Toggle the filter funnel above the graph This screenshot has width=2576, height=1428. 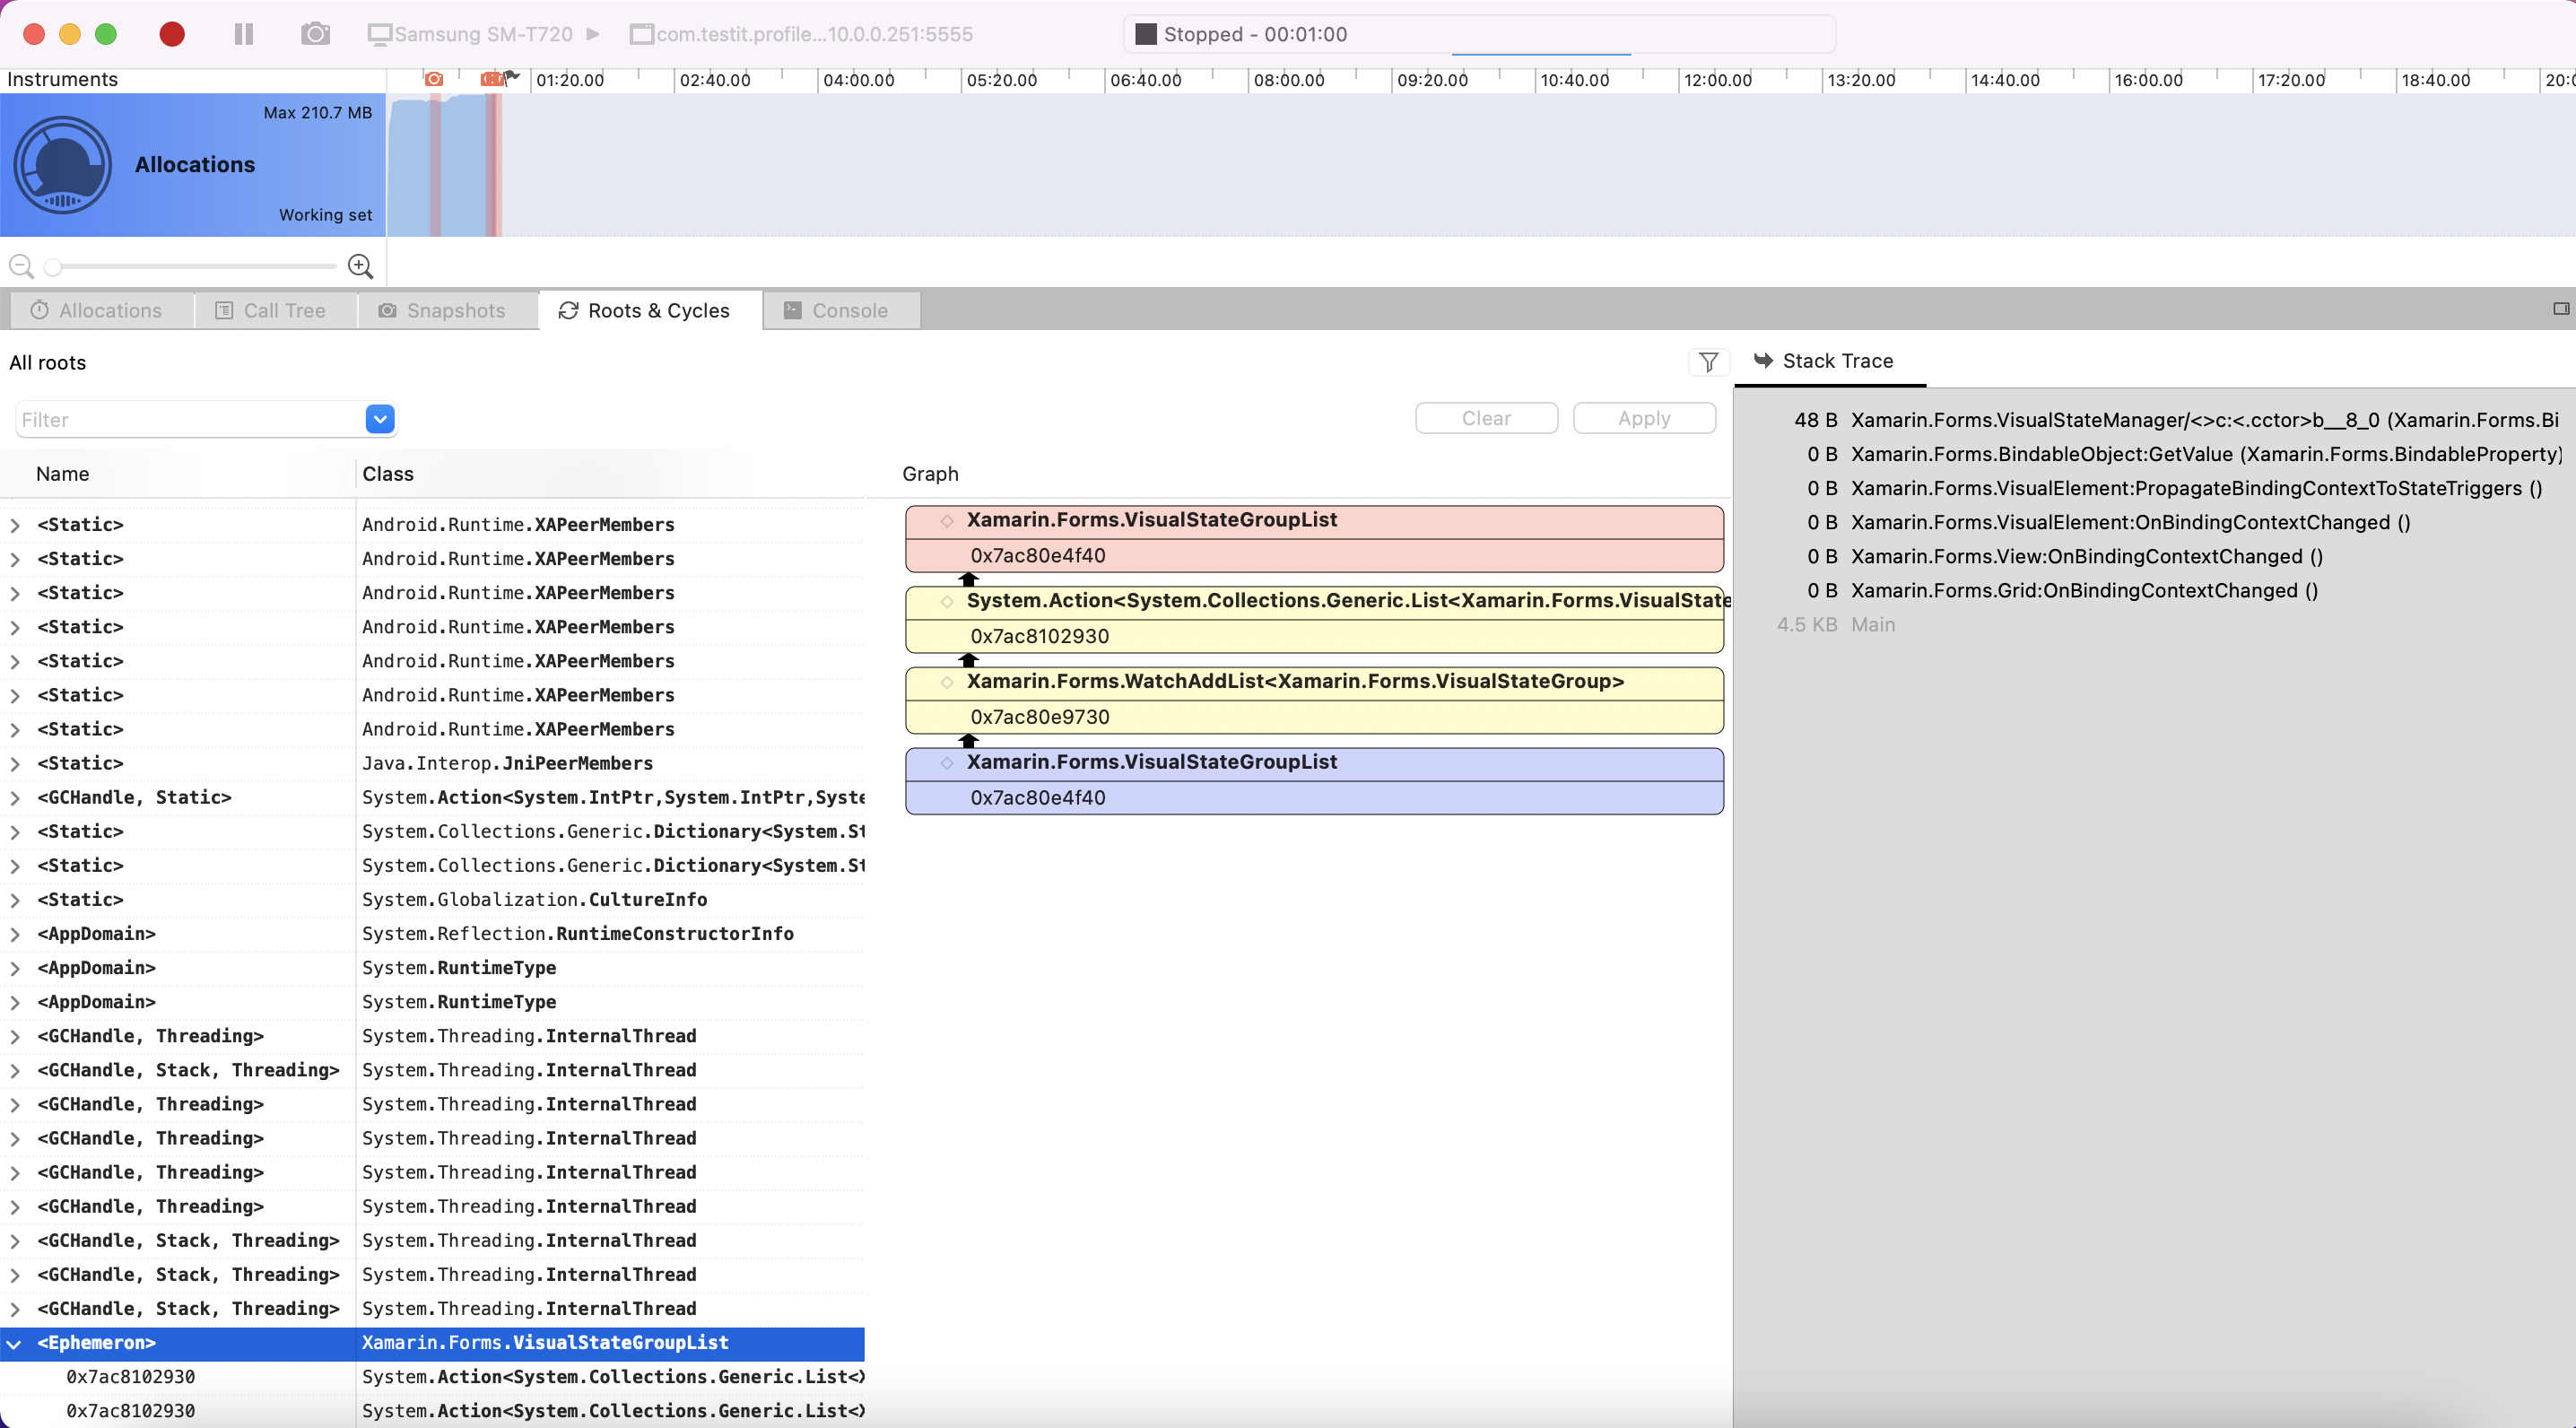[1708, 362]
